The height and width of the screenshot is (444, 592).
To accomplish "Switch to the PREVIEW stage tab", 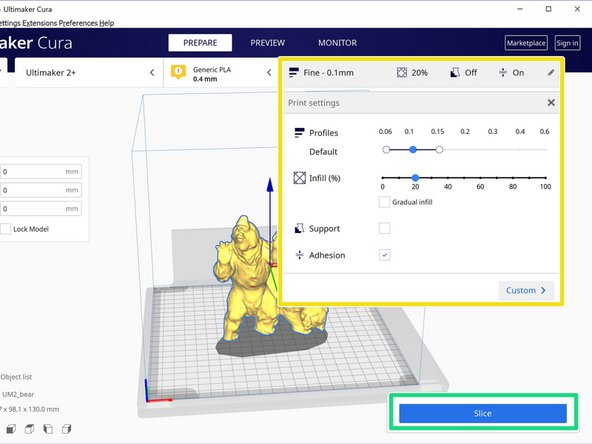I will tap(267, 43).
